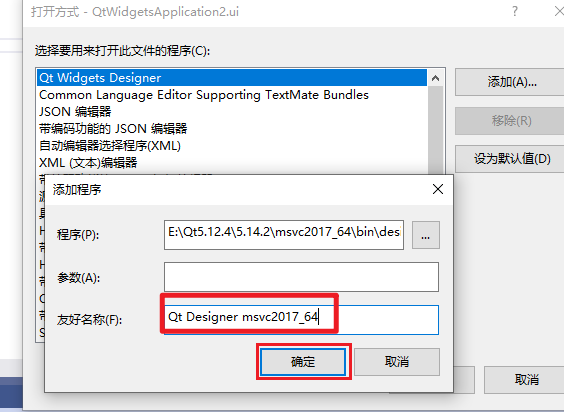Screen dimensions: 564x412
Task: Click the help question mark icon
Action: (515, 11)
